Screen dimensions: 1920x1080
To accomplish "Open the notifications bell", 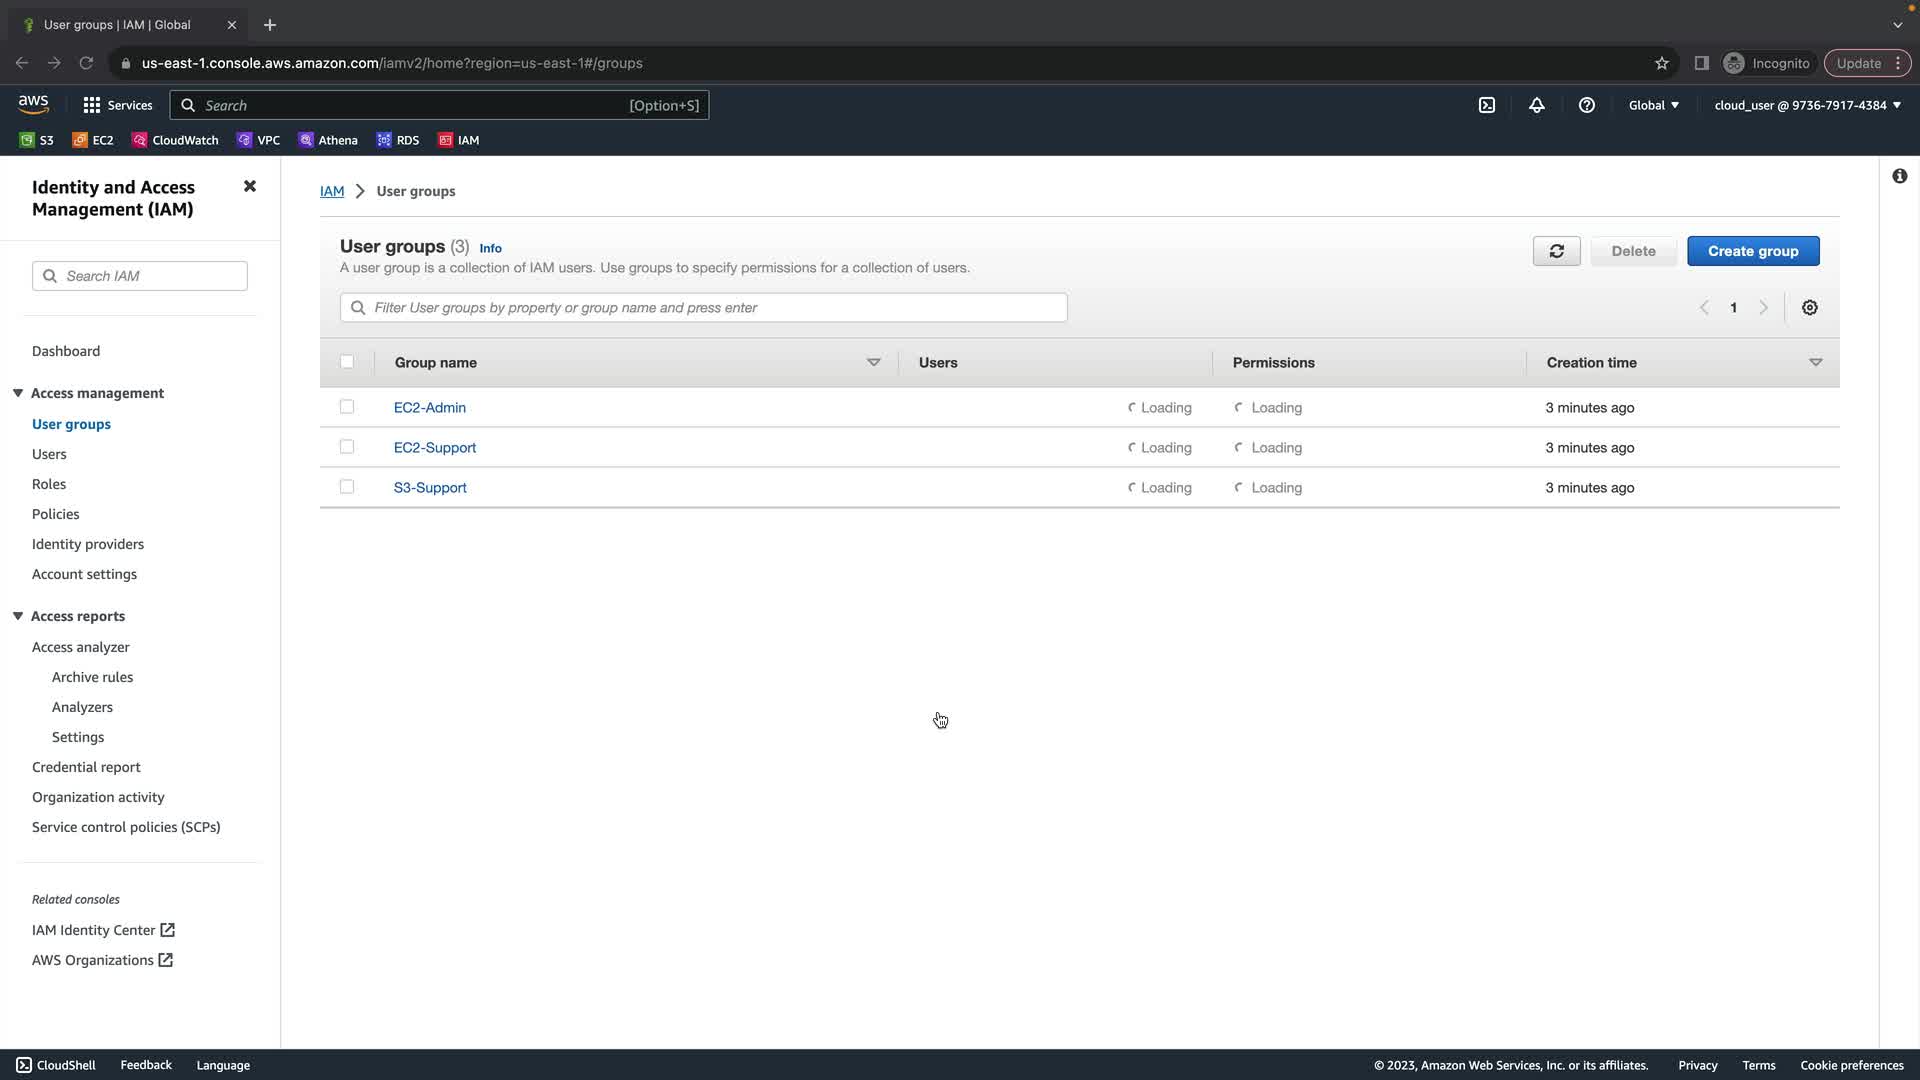I will pos(1537,105).
